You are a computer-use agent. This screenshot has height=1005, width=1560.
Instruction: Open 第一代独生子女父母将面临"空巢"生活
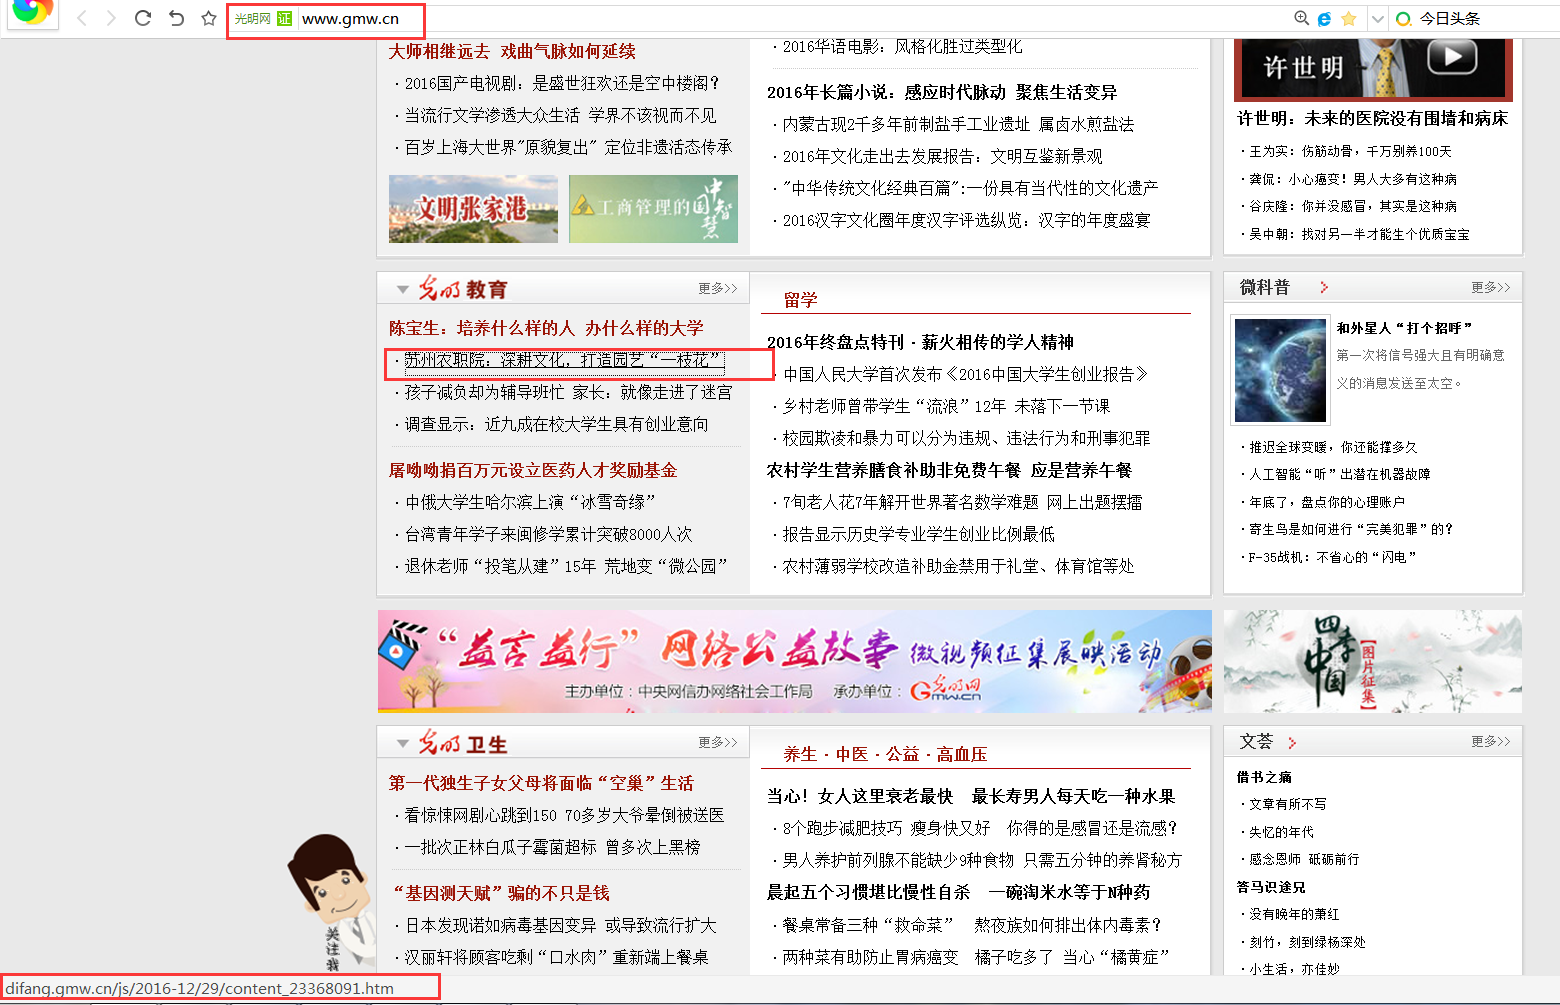pyautogui.click(x=541, y=783)
